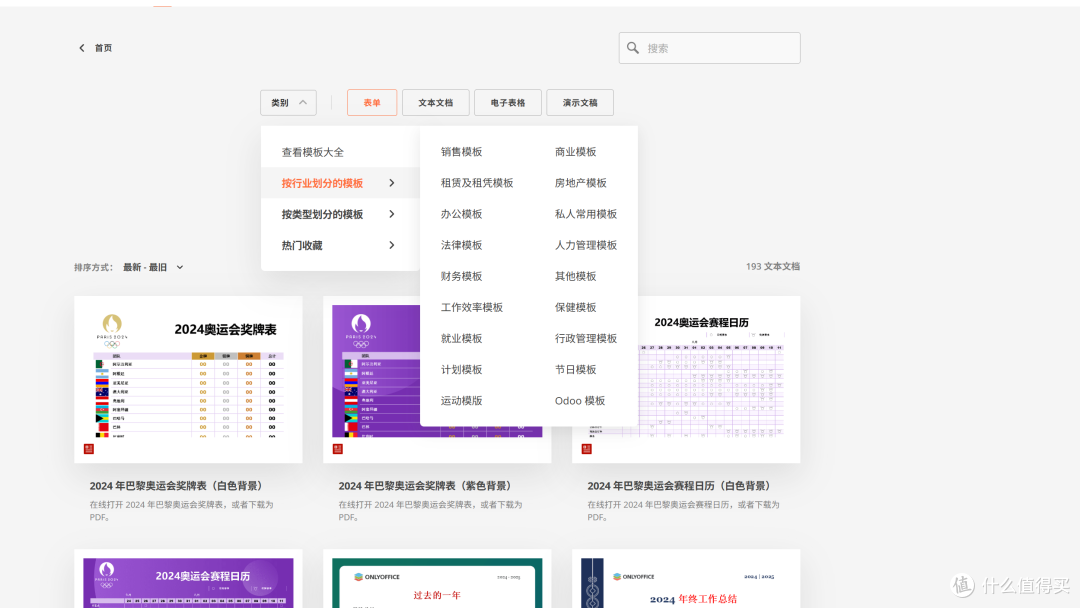
Task: Choose 办公模板 category
Action: tap(461, 214)
